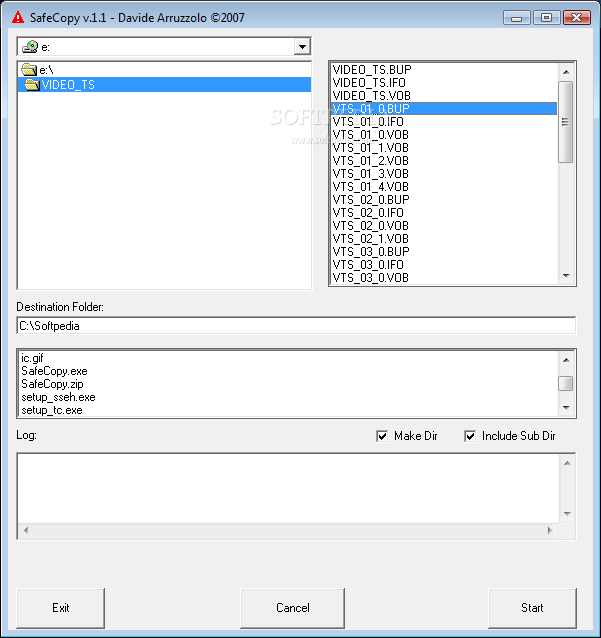Select file VTS_02_0.IFO
The image size is (601, 638).
(x=444, y=213)
